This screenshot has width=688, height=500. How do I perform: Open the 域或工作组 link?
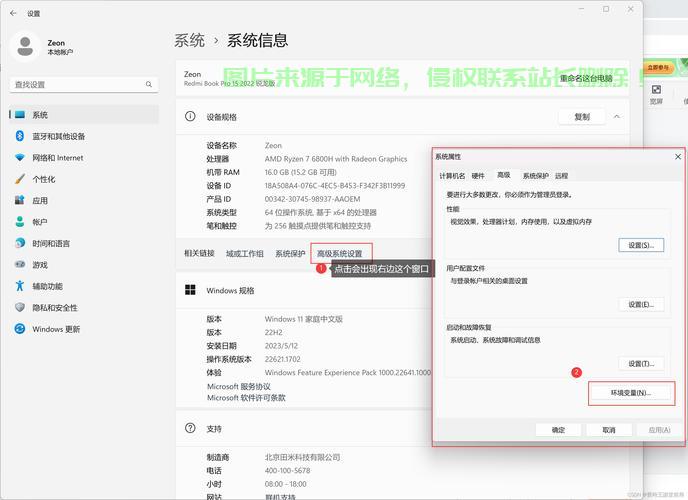[x=245, y=254]
